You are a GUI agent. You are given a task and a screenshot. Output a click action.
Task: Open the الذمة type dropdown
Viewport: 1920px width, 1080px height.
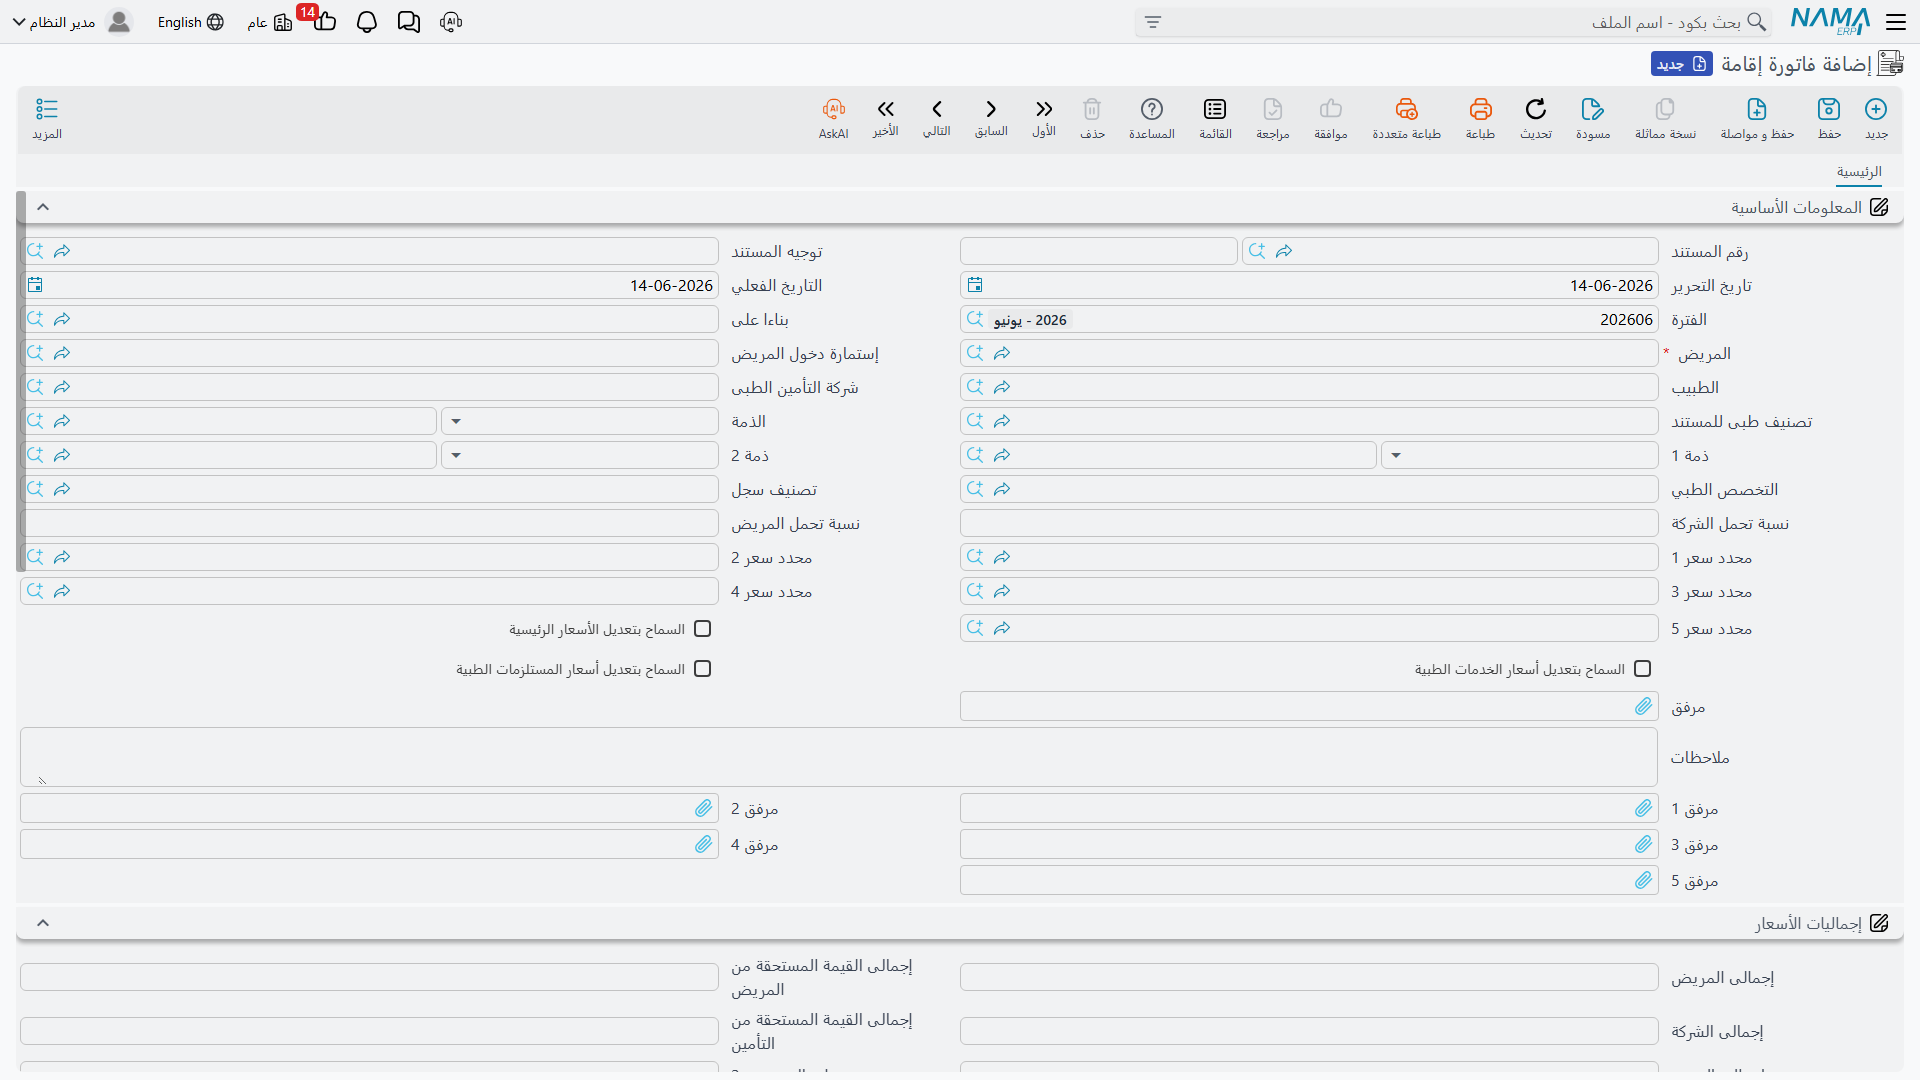pos(456,422)
